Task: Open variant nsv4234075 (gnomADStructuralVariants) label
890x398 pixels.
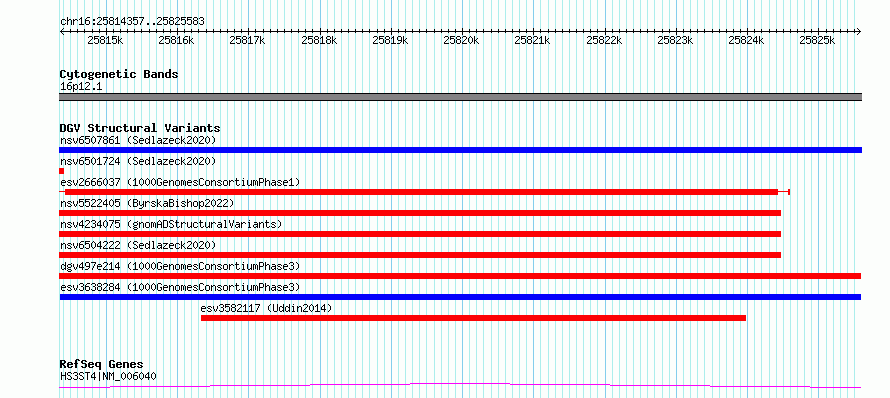Action: pyautogui.click(x=171, y=224)
